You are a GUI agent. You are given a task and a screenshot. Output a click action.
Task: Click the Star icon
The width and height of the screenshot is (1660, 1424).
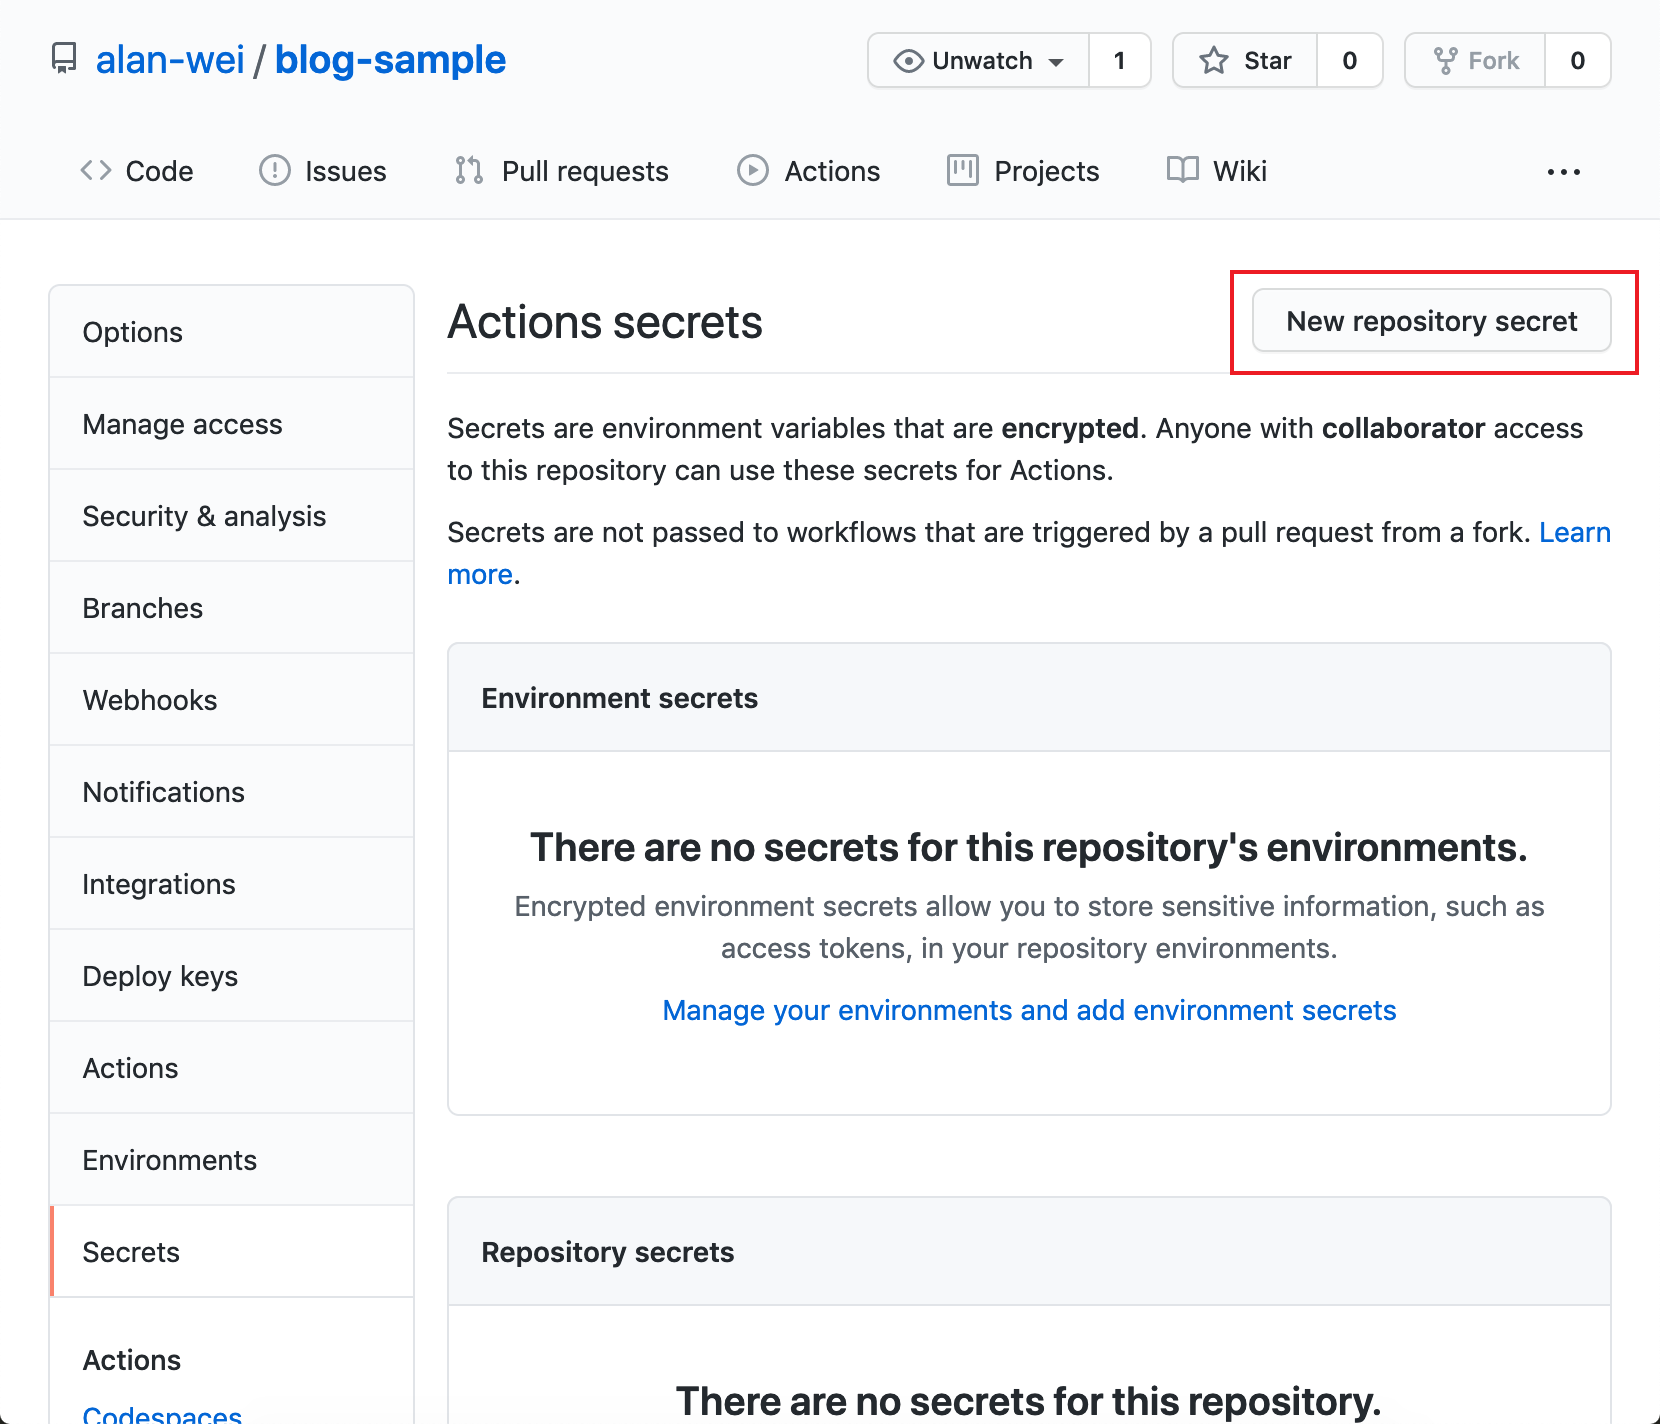coord(1214,61)
